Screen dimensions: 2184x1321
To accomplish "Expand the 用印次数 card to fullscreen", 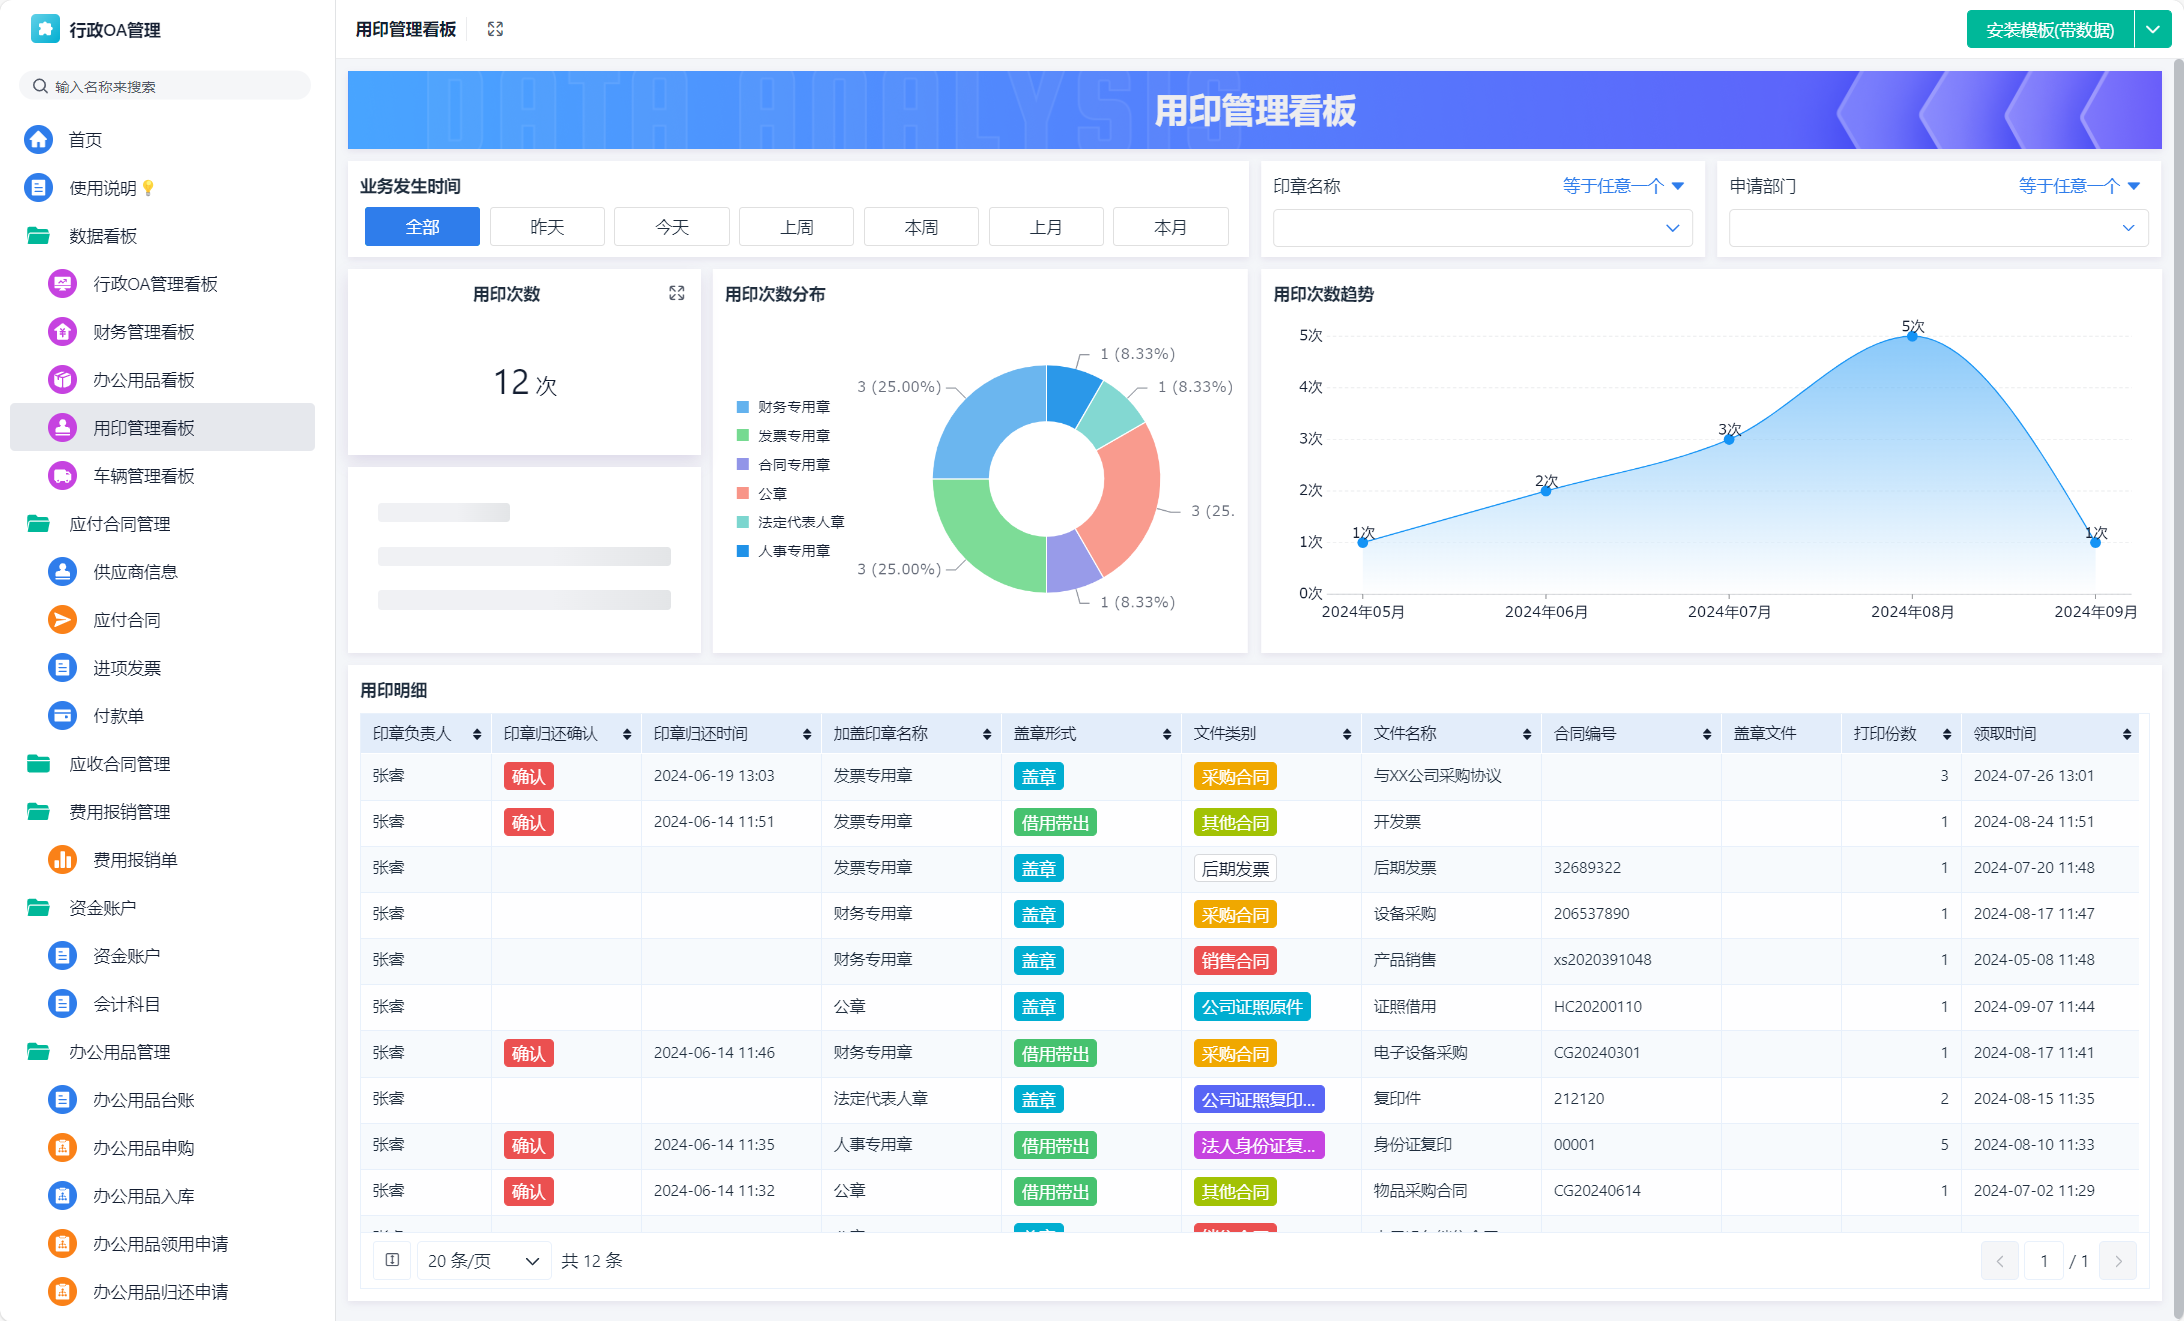I will click(x=677, y=293).
